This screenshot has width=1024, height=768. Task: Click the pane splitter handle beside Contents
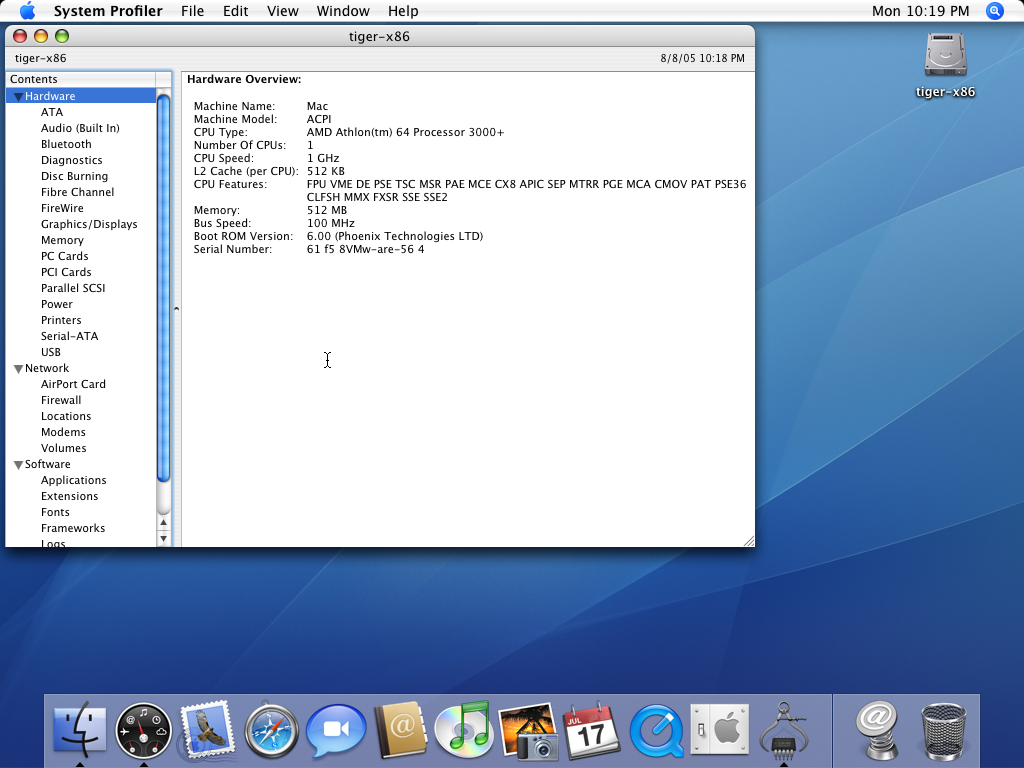click(176, 308)
